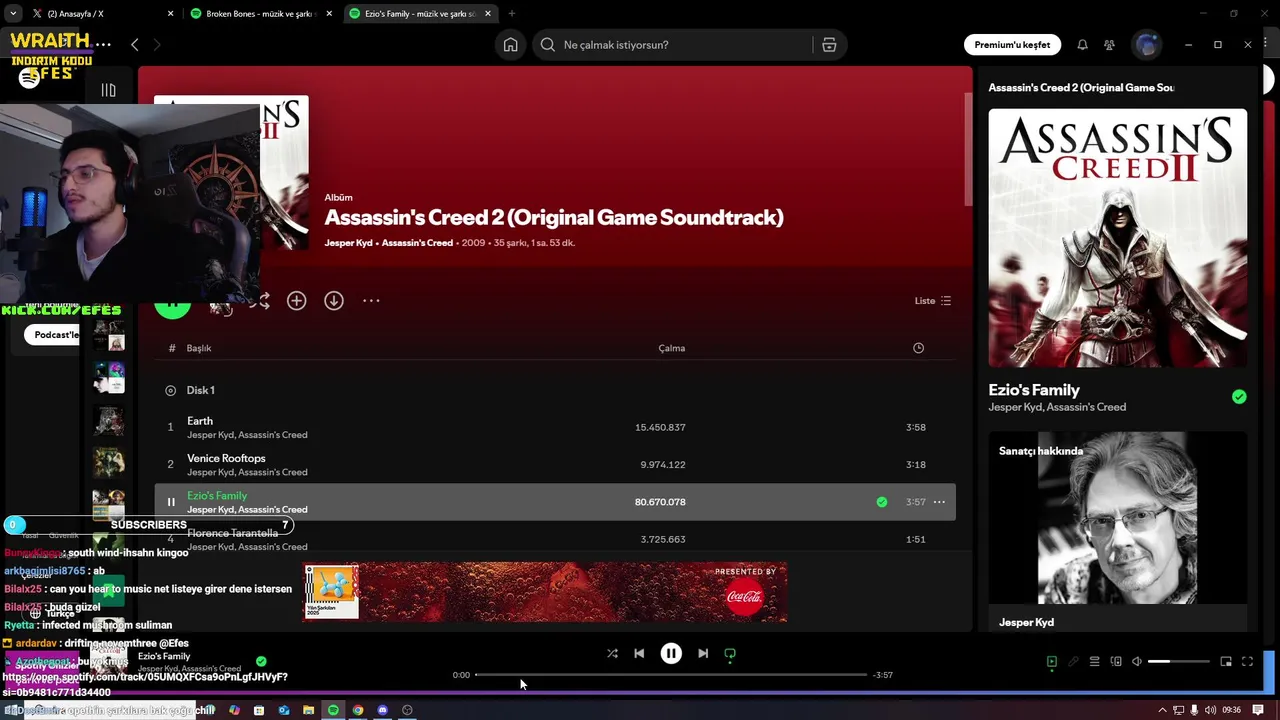Select the Podcast'ler filter chip
The image size is (1280, 720).
coord(54,335)
